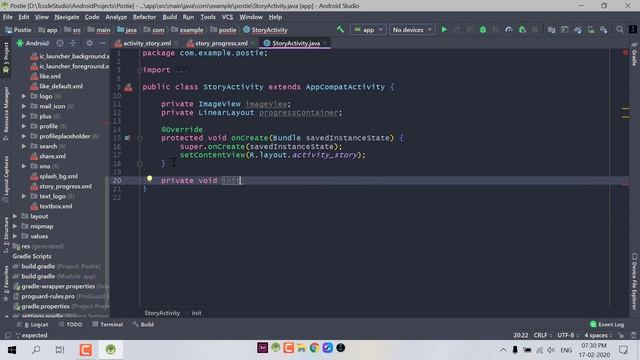Click the override gutter icon on line 15

tap(127, 138)
